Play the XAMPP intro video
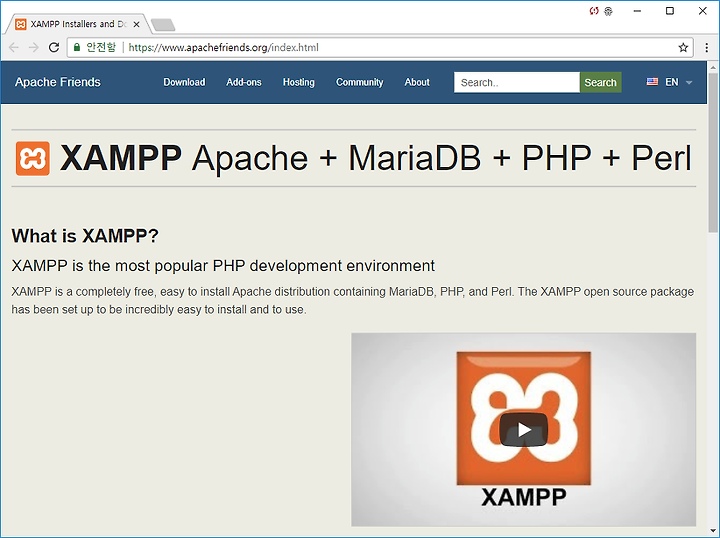This screenshot has width=720, height=538. point(523,430)
